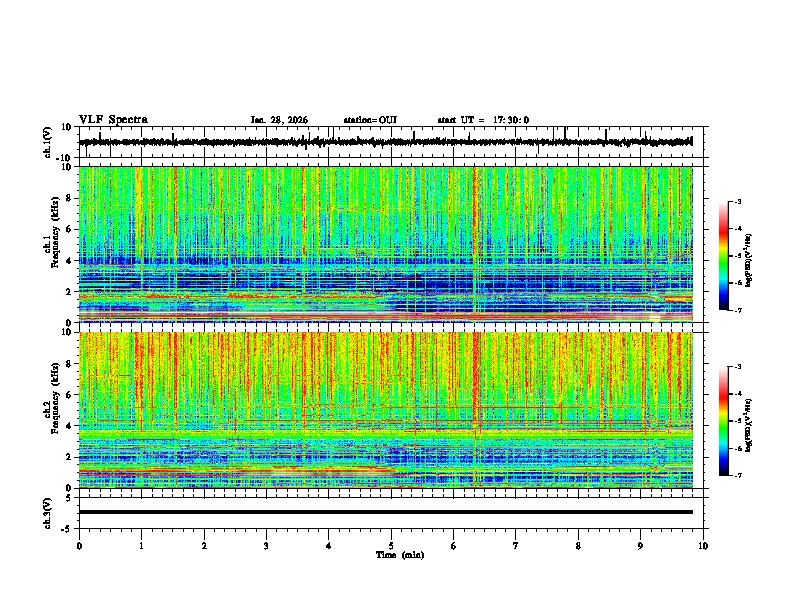This screenshot has width=792, height=612.
Task: Click the ch.1 colorbar log(PSD) label
Action: tap(749, 260)
